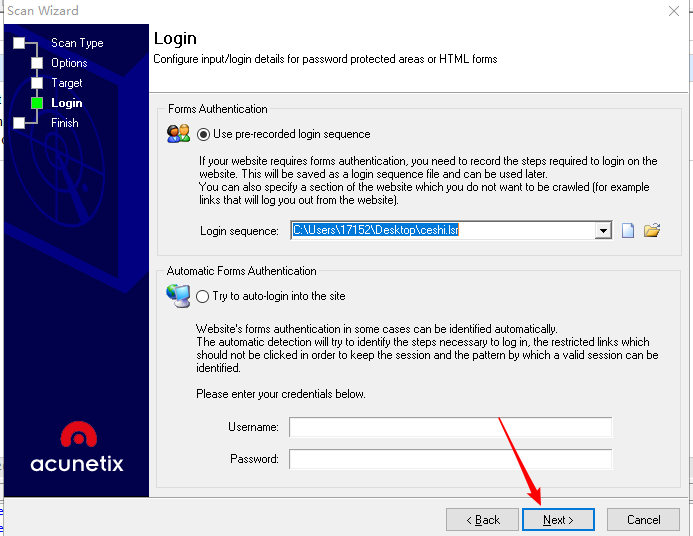Click the auto-login computer globe icon
The image size is (693, 536).
click(x=178, y=295)
